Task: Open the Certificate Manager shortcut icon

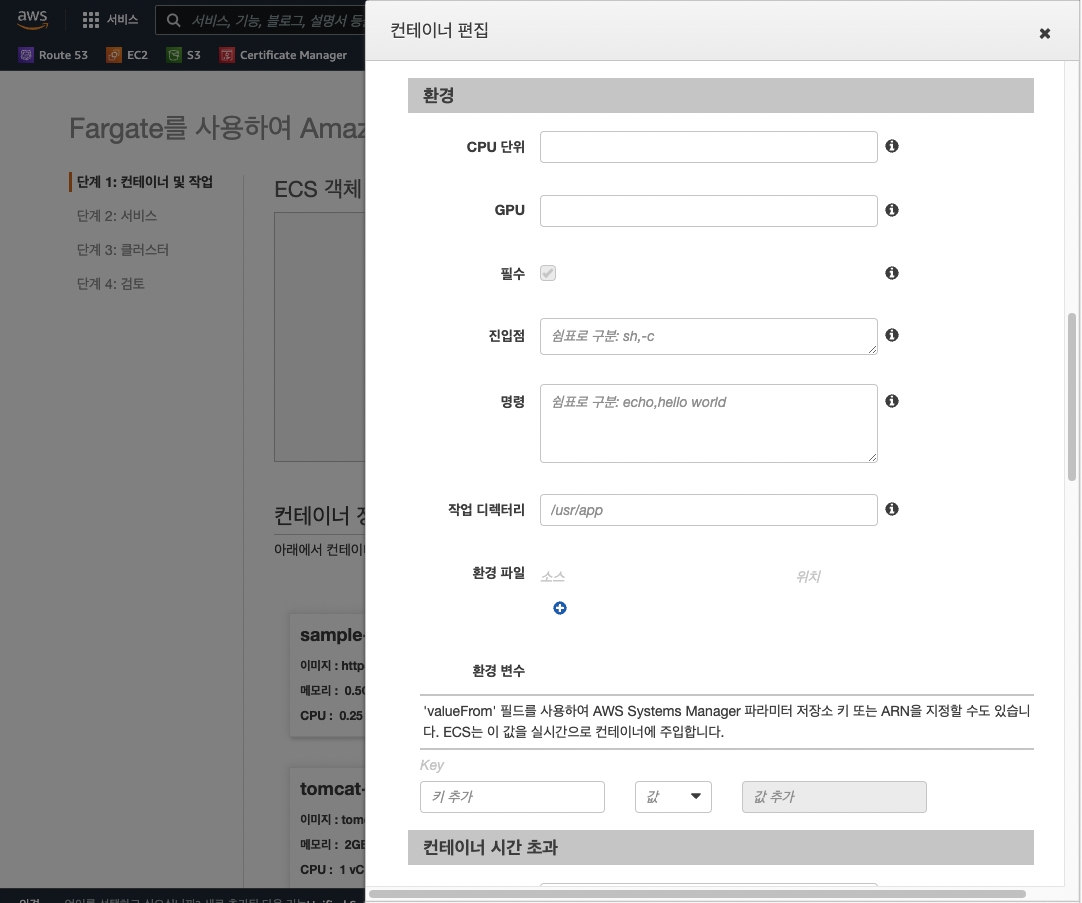Action: tap(227, 55)
